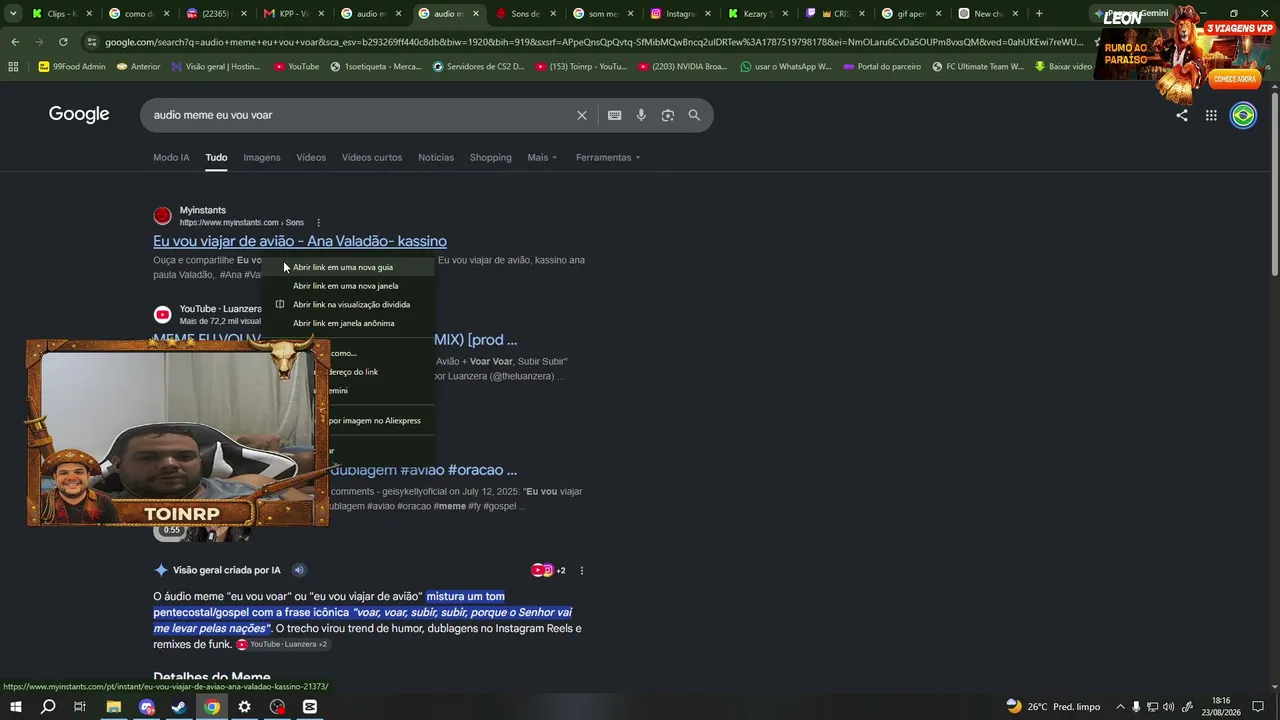Open more options for AI overview

[x=582, y=570]
